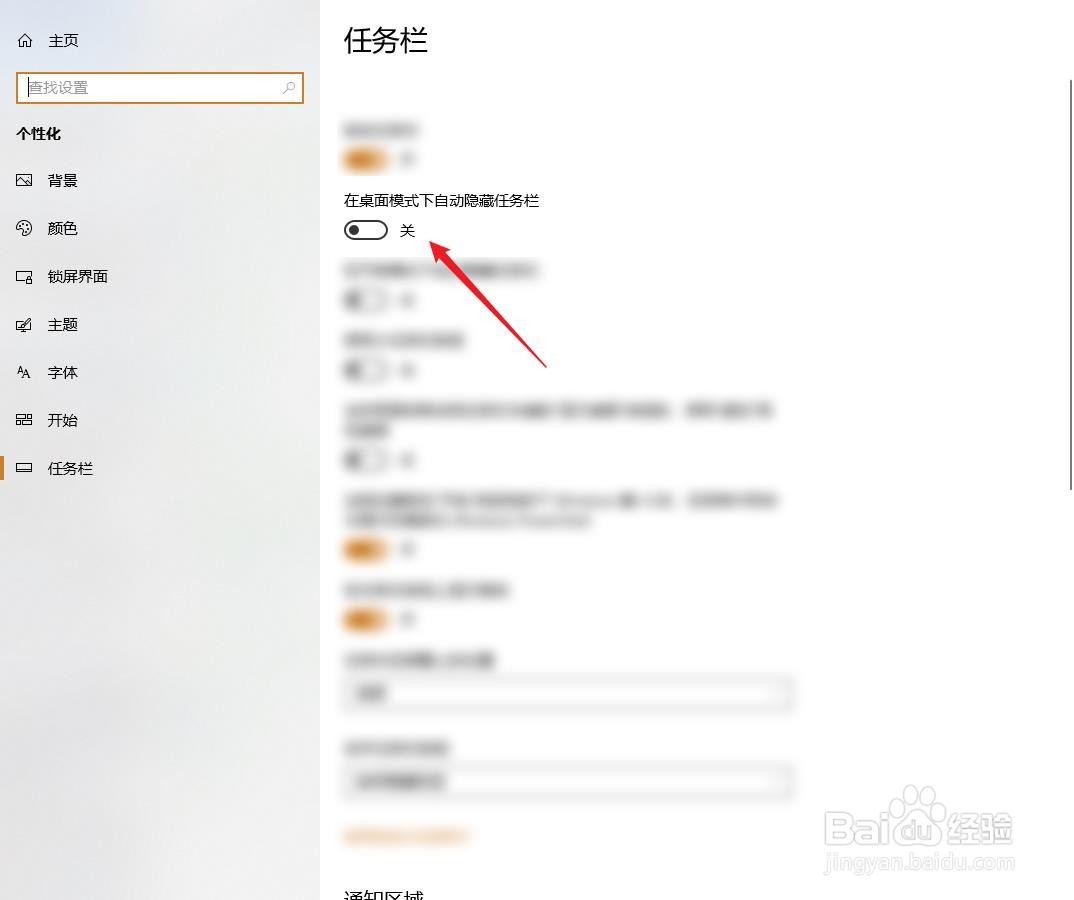Click the 开始 tiles icon
This screenshot has width=1074, height=900.
click(24, 420)
